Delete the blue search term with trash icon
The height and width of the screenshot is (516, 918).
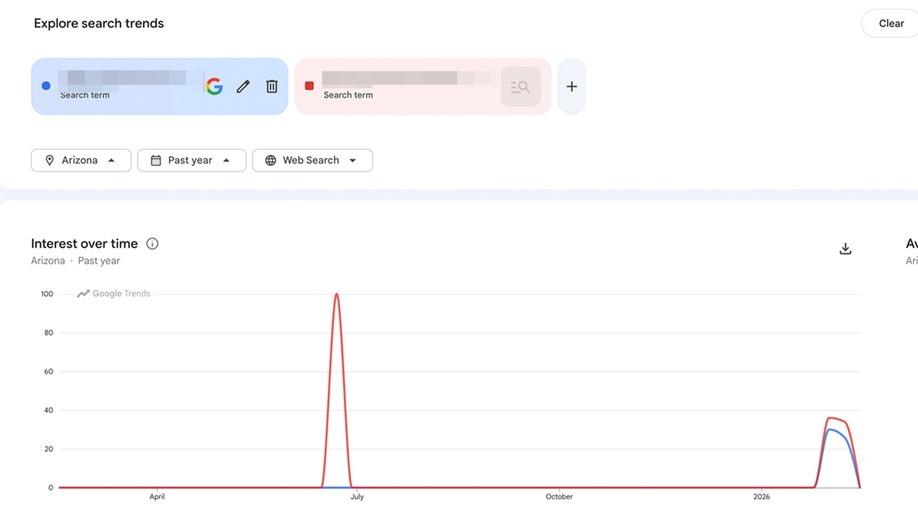click(272, 87)
